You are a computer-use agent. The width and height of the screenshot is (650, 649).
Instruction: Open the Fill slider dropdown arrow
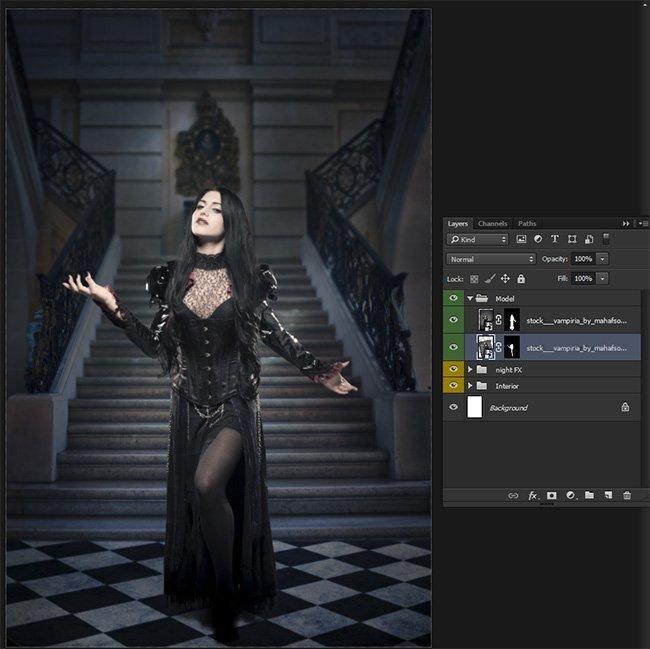602,278
